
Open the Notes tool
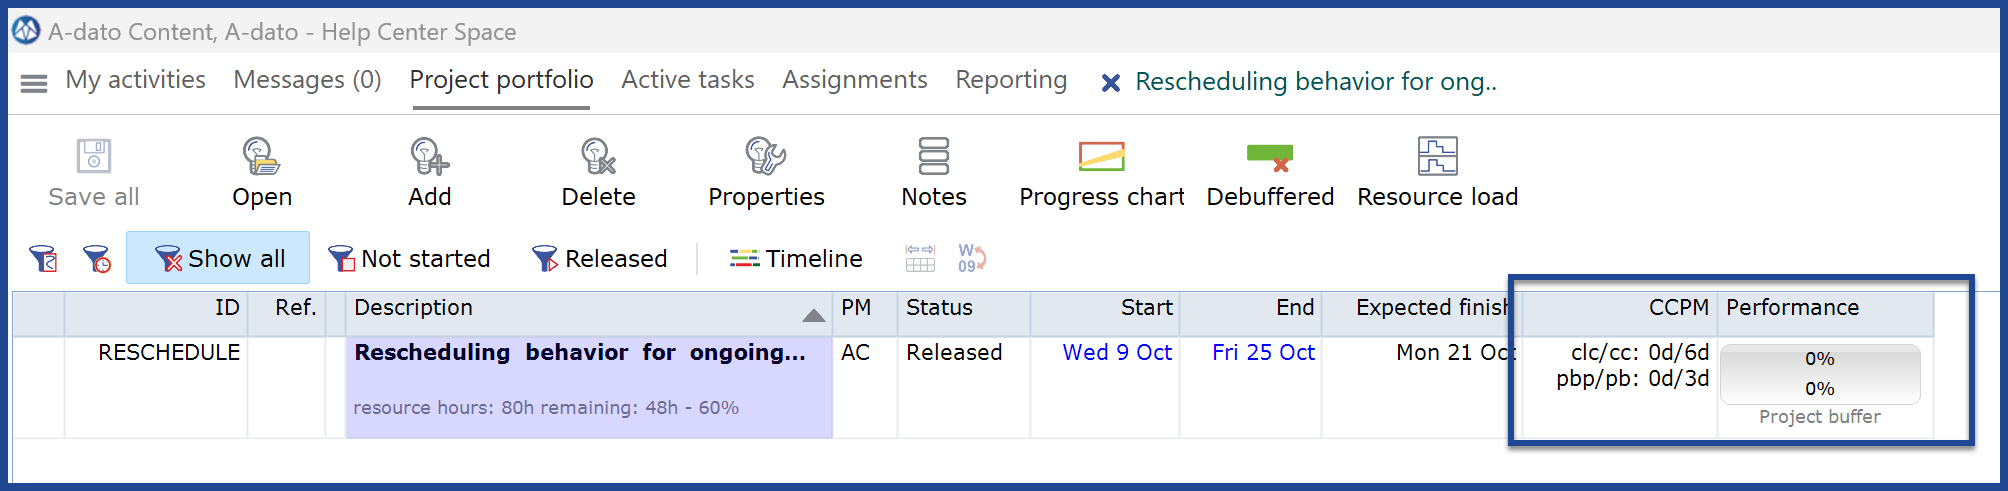click(934, 157)
